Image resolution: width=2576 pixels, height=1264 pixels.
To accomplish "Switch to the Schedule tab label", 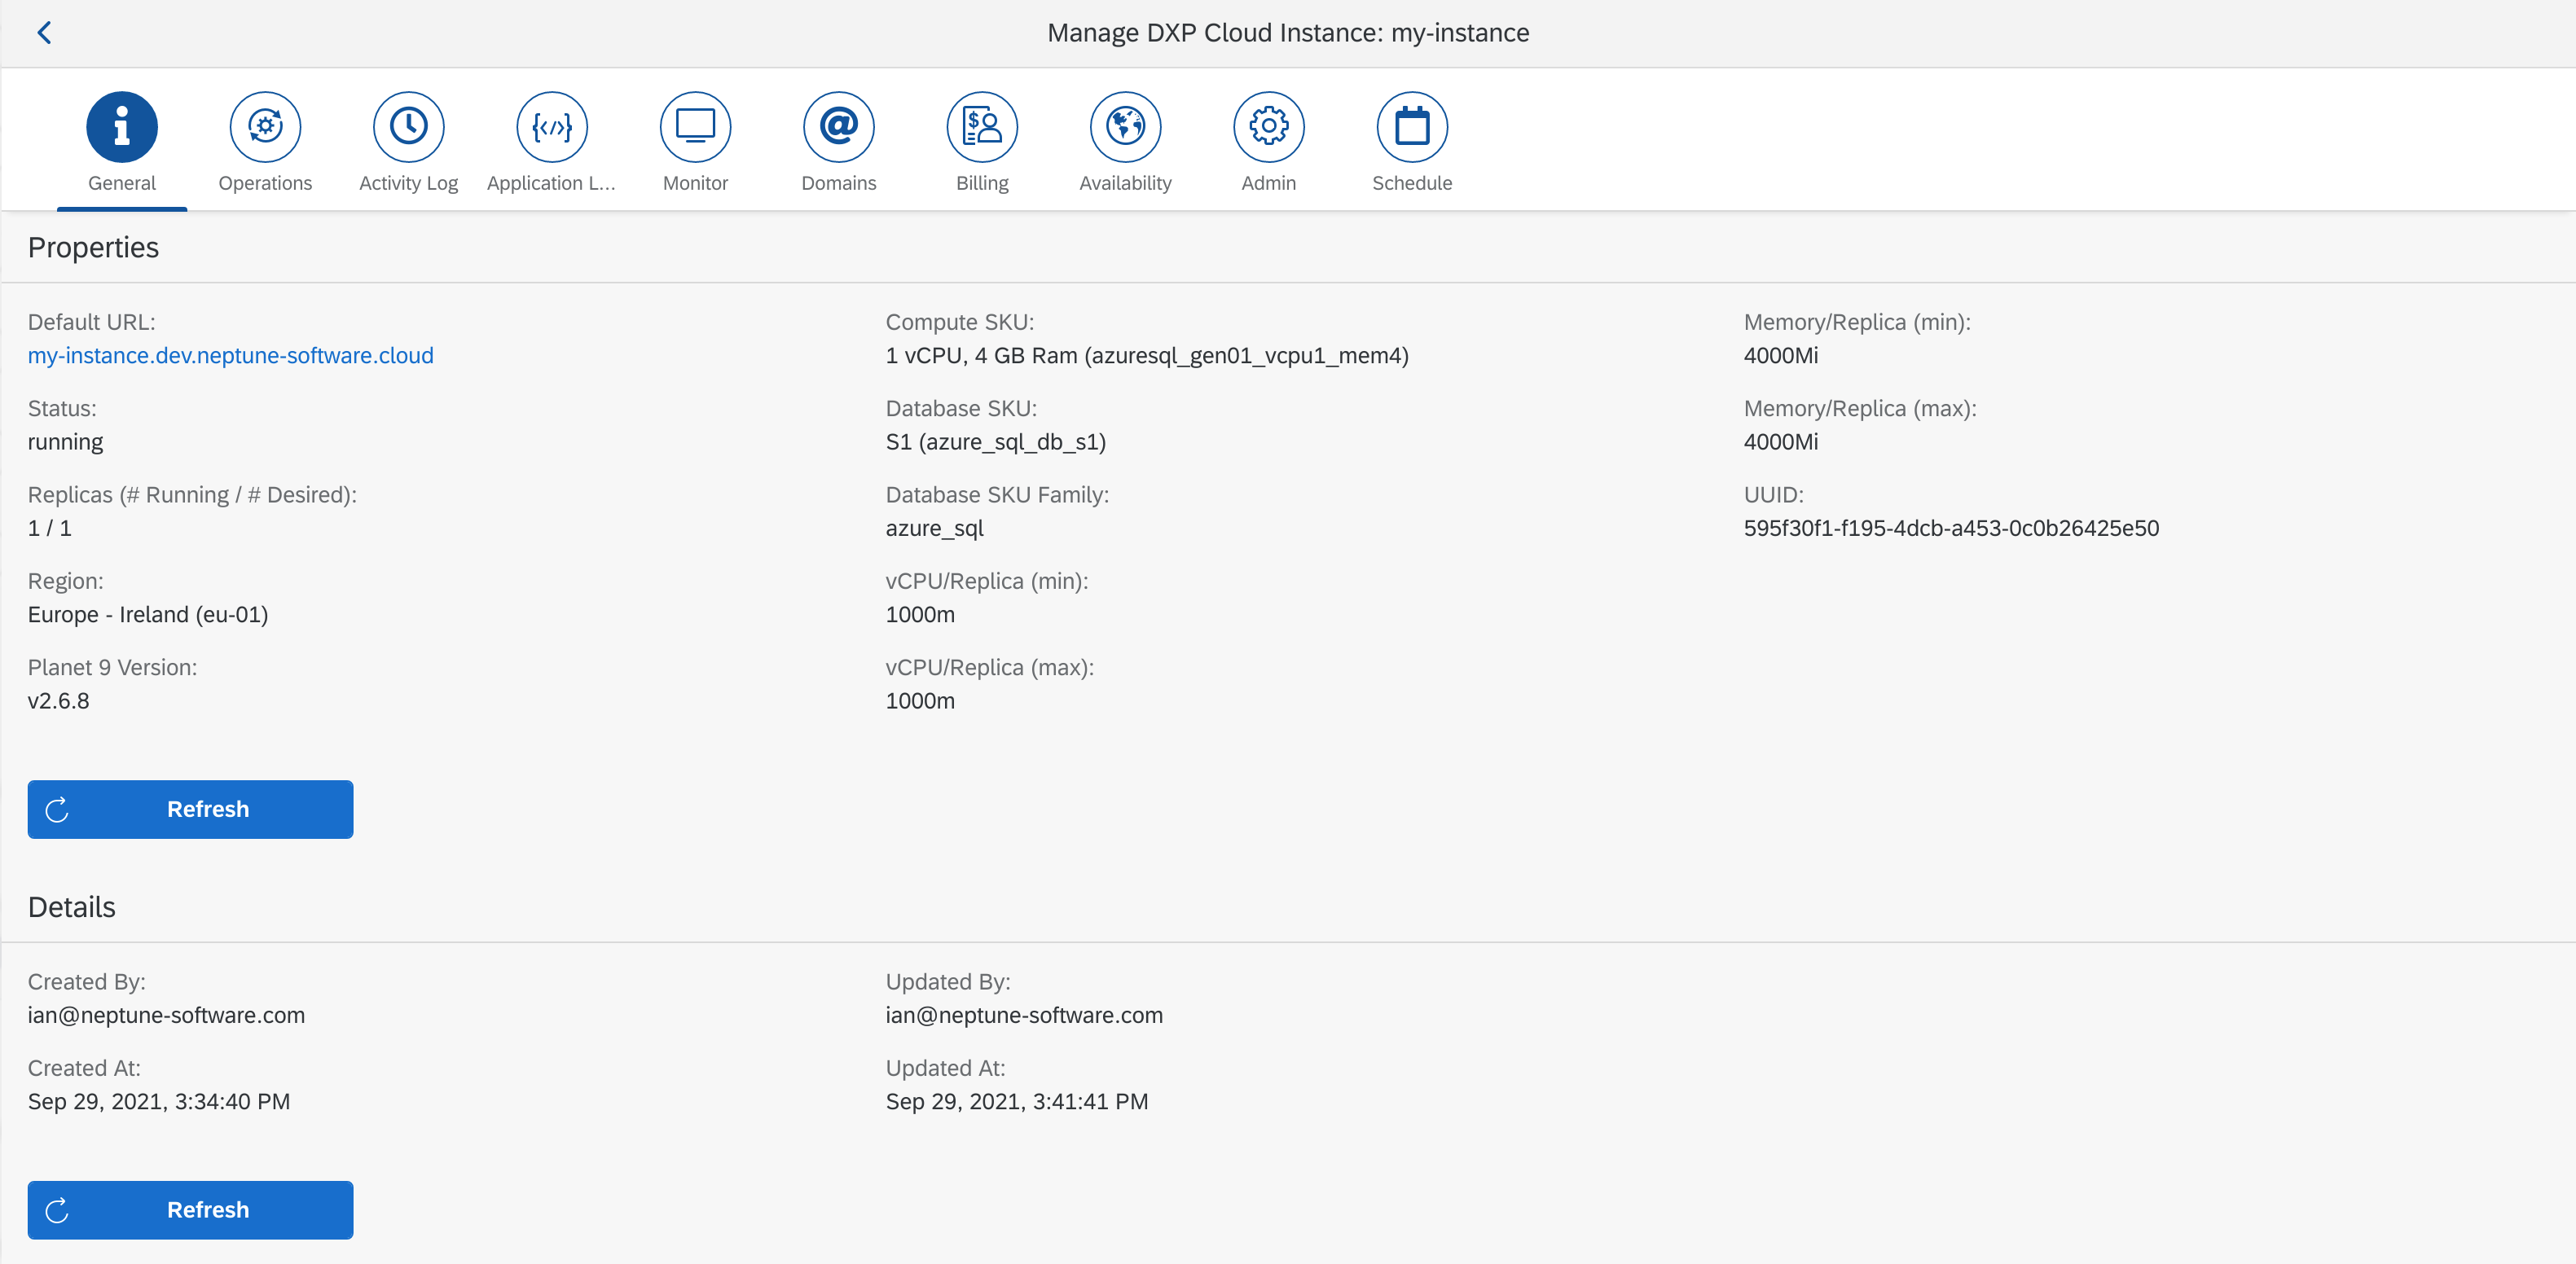I will 1412,183.
